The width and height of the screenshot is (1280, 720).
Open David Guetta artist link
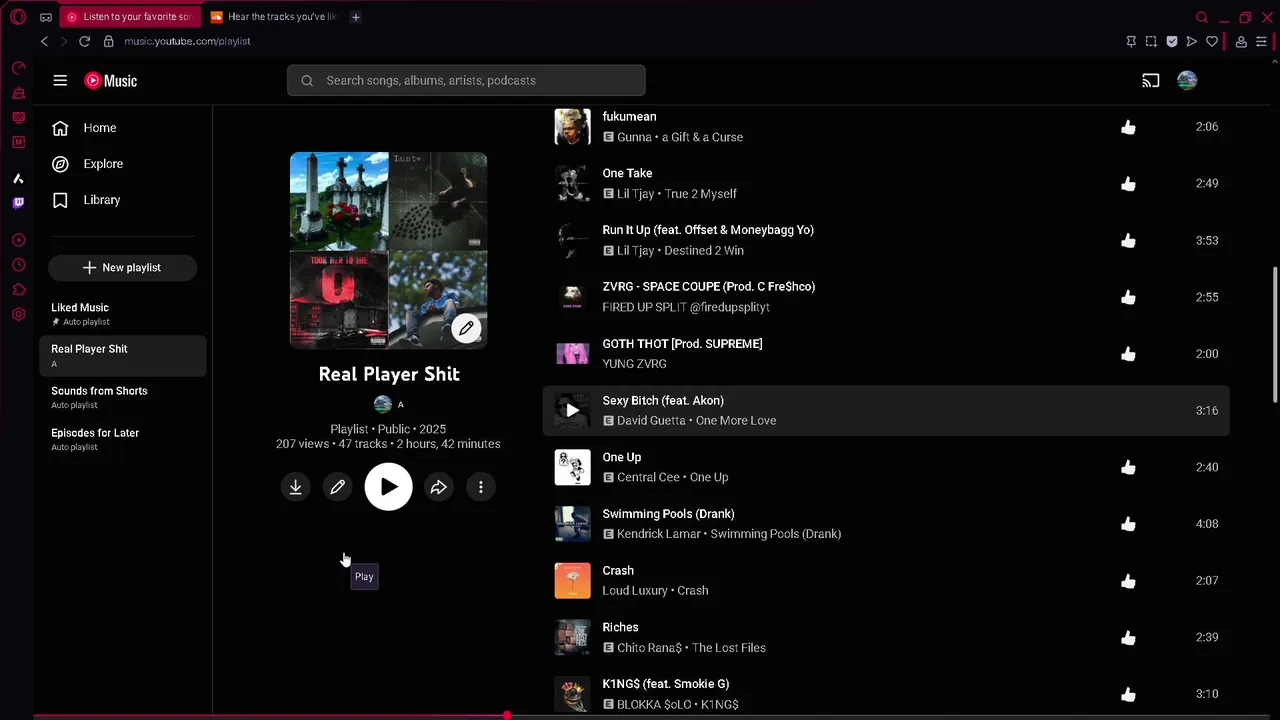[651, 421]
